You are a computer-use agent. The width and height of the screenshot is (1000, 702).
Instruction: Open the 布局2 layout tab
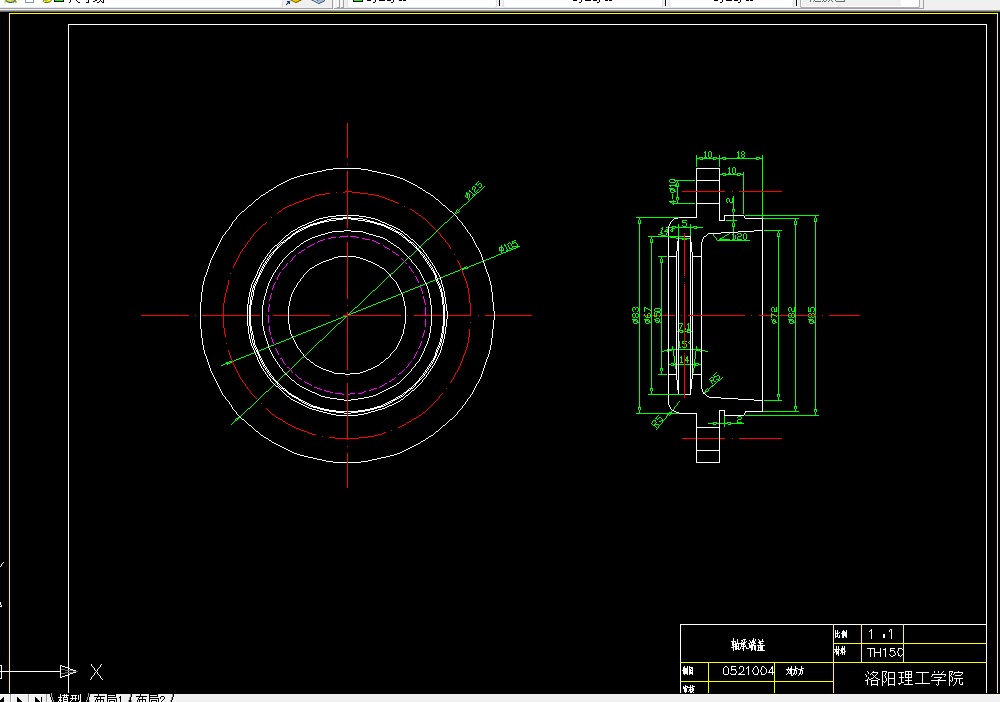151,698
